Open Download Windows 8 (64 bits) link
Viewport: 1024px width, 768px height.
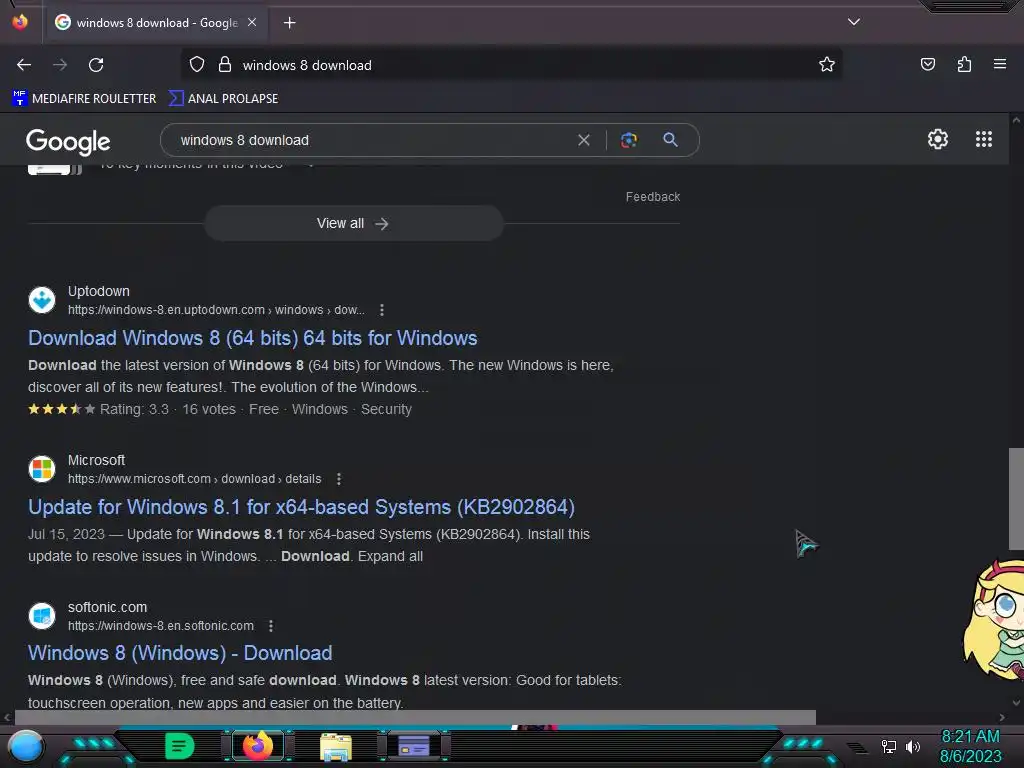pos(253,338)
